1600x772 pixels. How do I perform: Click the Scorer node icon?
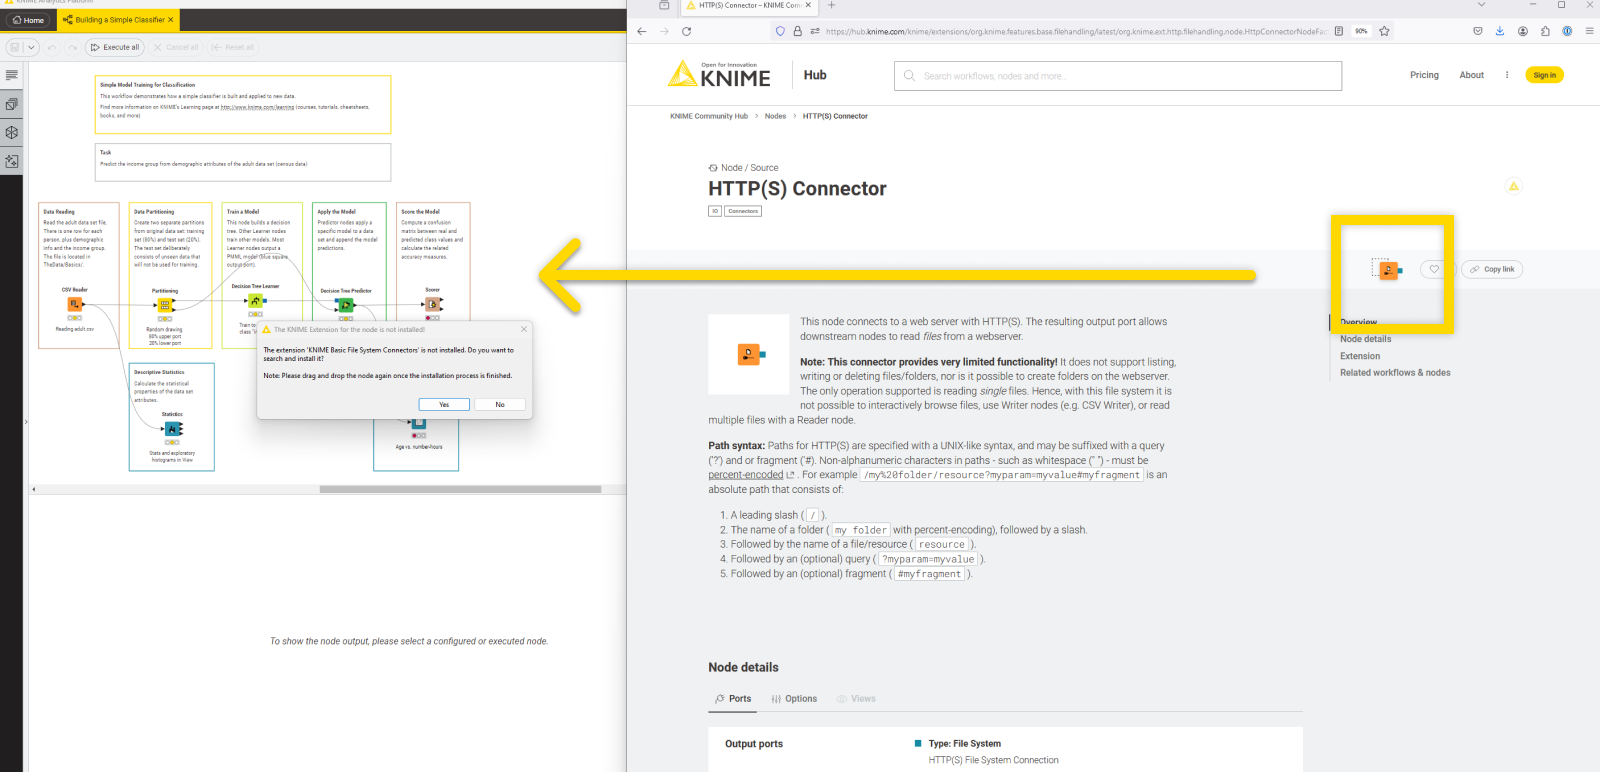[433, 304]
